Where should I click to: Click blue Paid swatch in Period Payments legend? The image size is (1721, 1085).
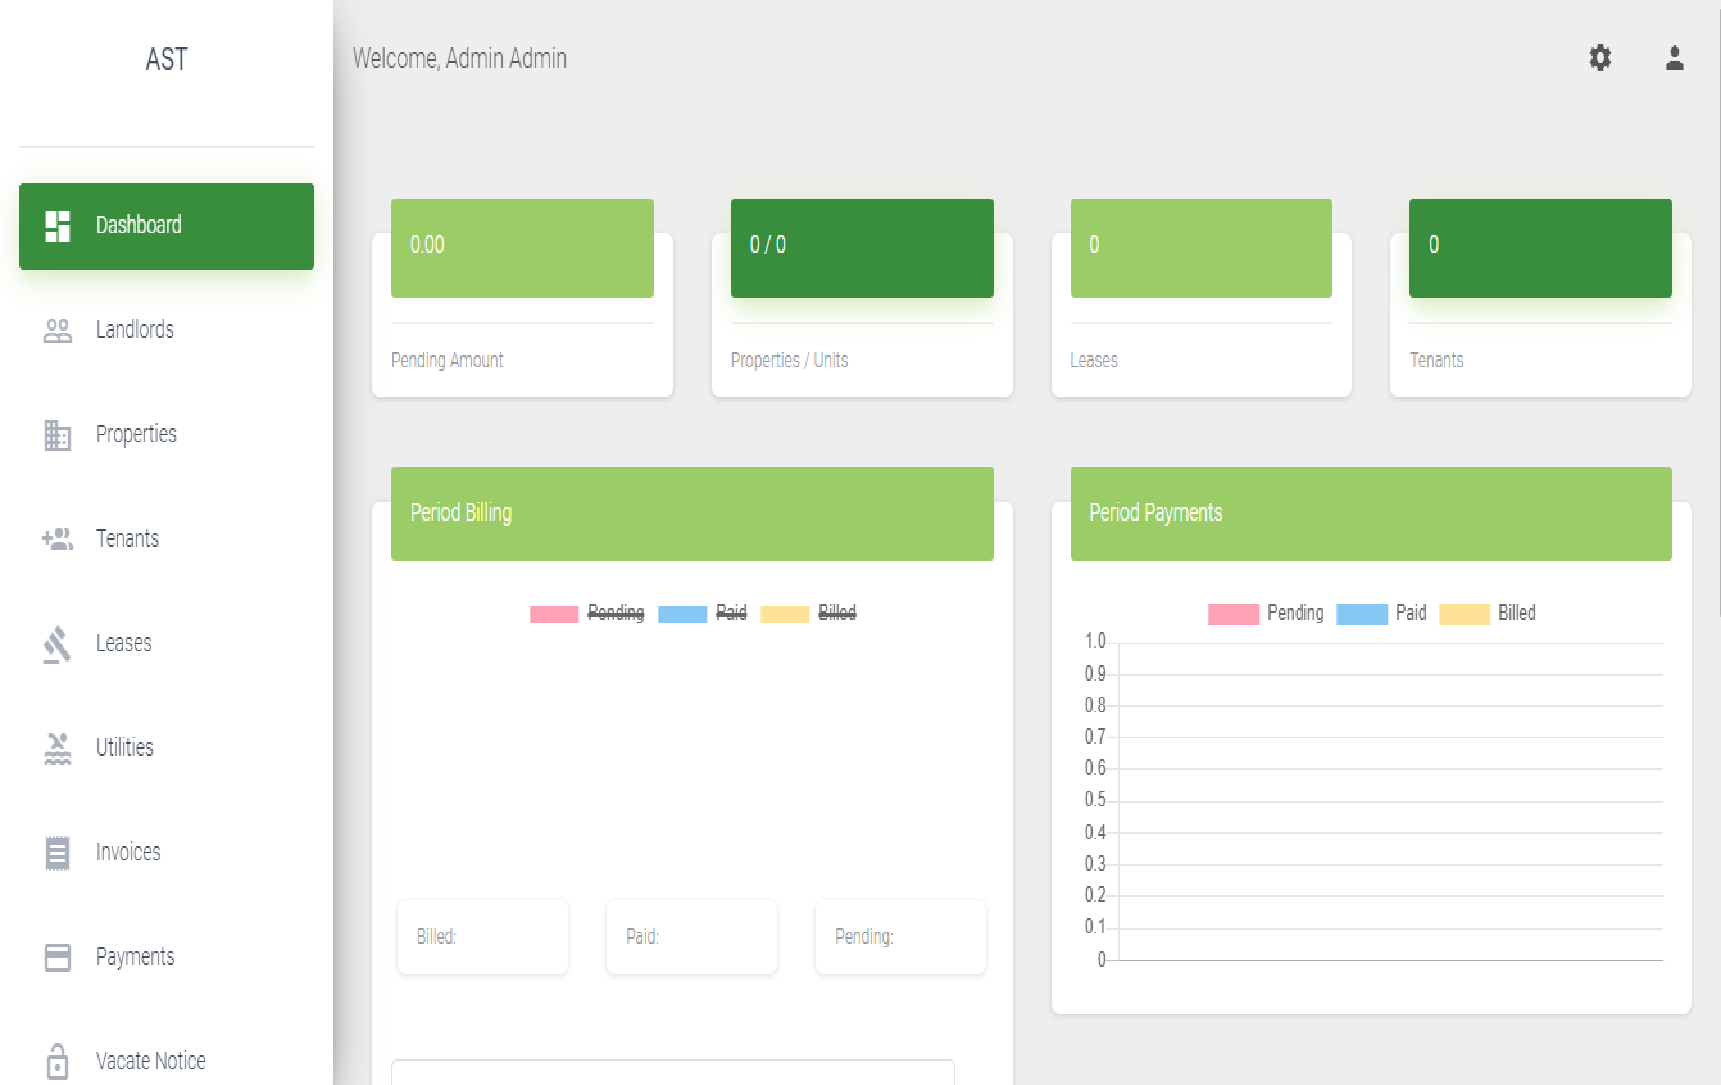pyautogui.click(x=1361, y=614)
